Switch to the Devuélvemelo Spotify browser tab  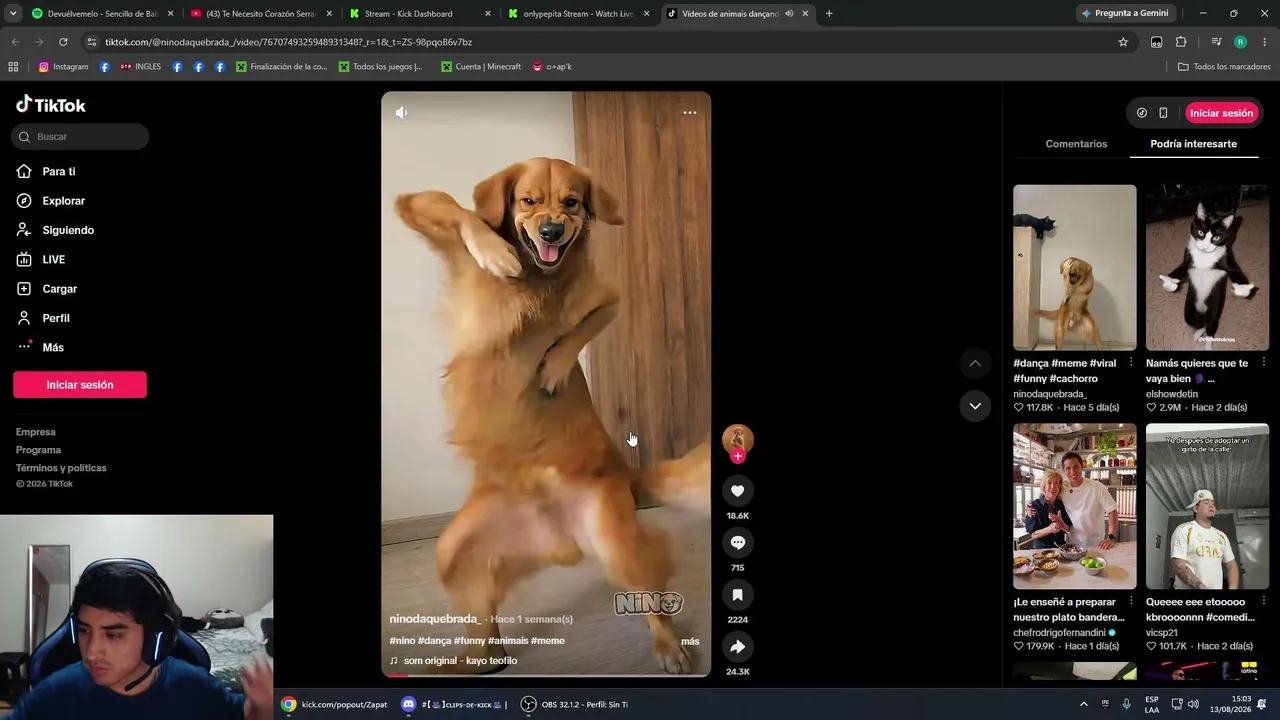pyautogui.click(x=102, y=14)
